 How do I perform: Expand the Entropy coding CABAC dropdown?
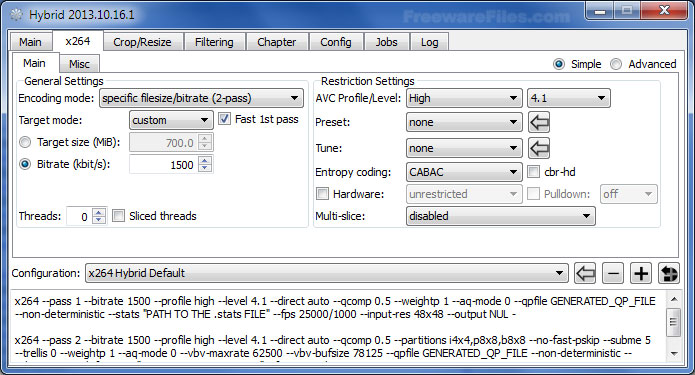point(464,172)
